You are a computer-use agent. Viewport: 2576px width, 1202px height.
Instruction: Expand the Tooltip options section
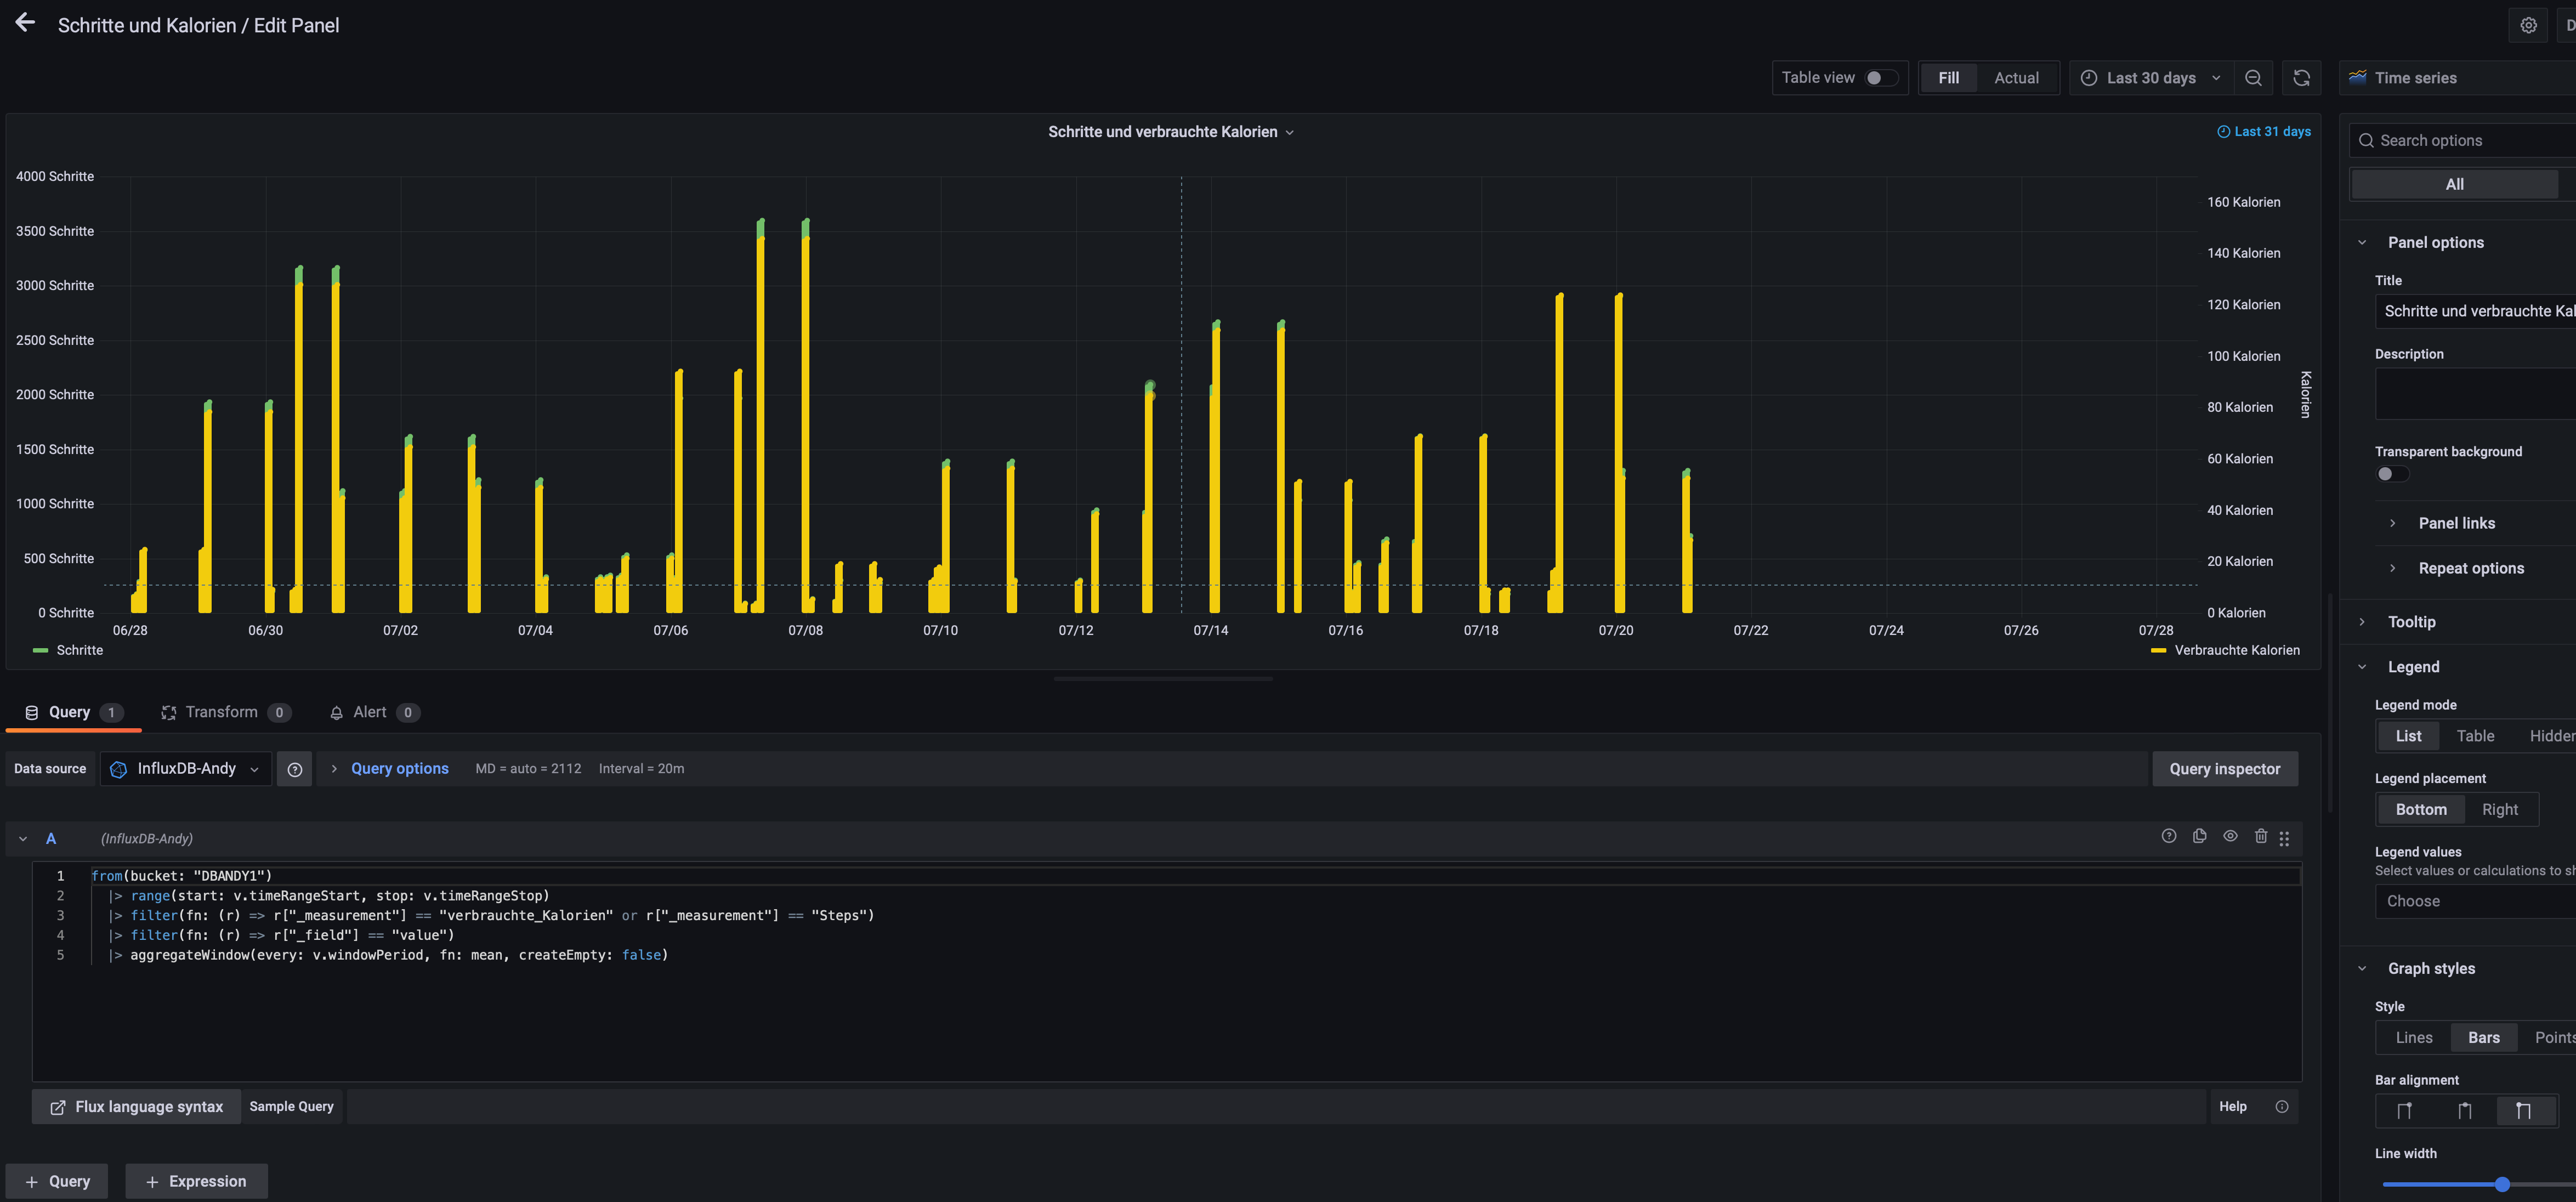coord(2411,622)
